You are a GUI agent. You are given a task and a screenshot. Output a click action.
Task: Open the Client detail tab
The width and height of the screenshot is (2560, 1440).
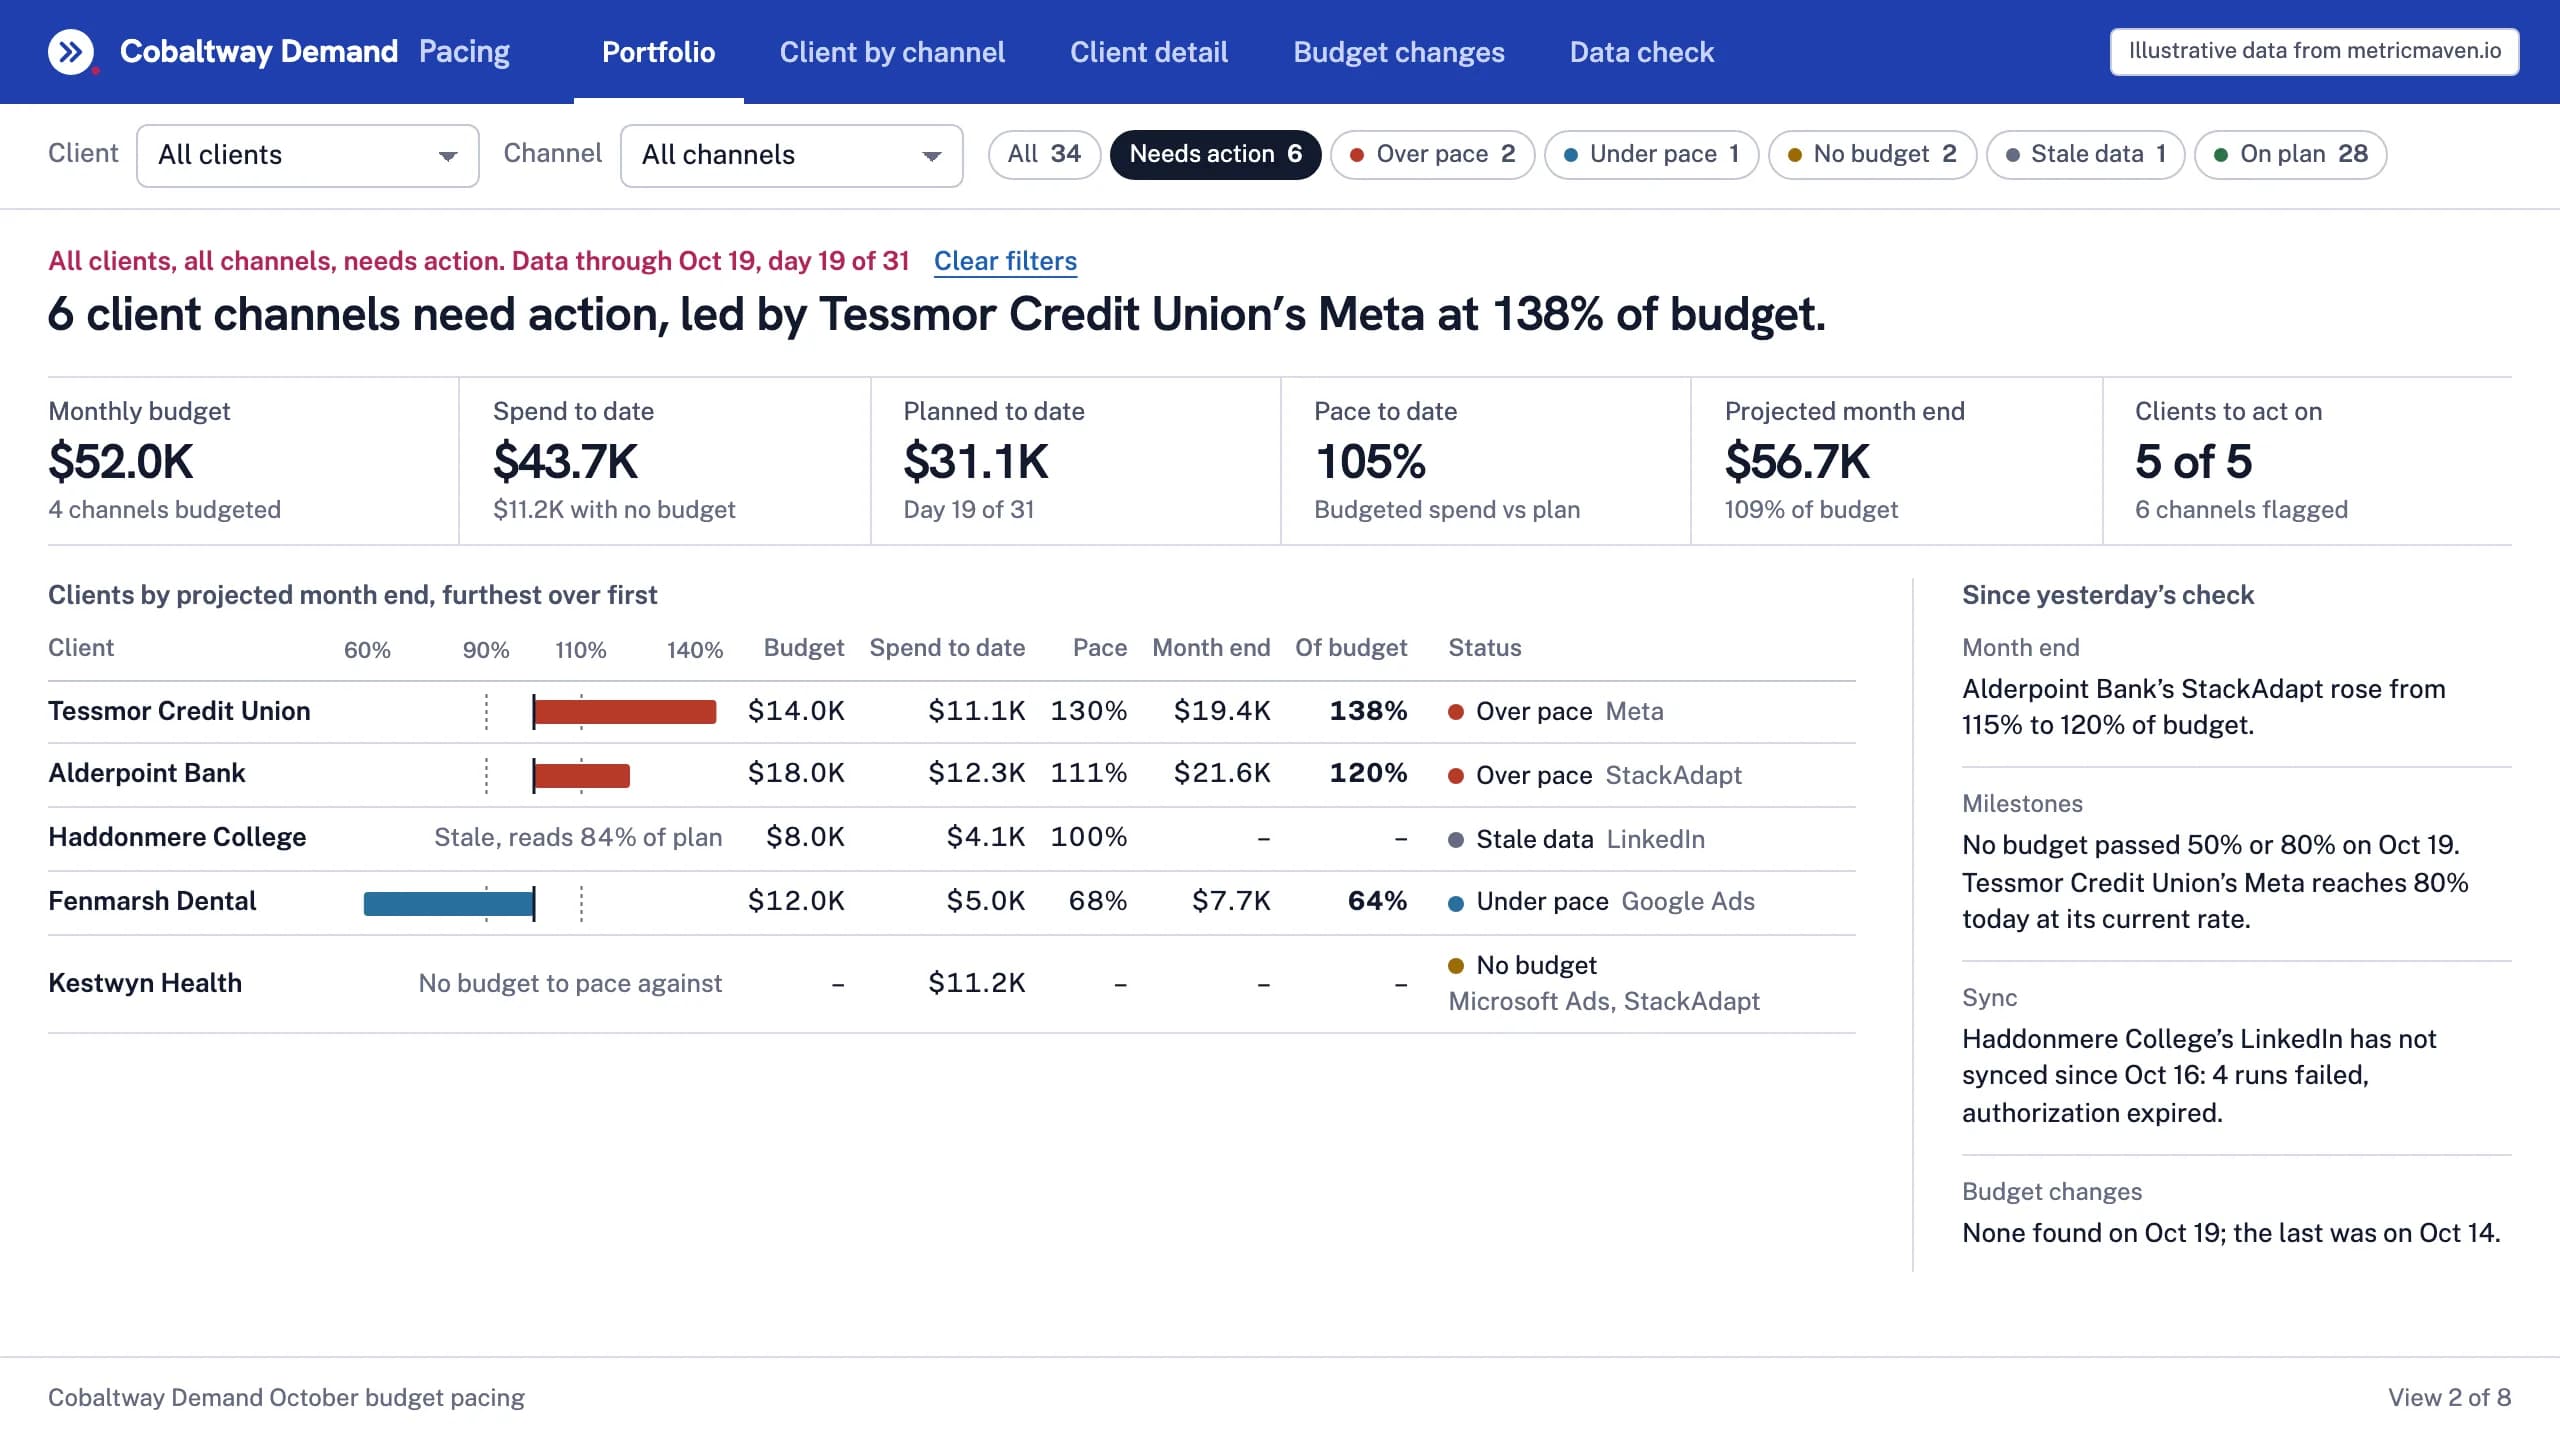(1149, 52)
